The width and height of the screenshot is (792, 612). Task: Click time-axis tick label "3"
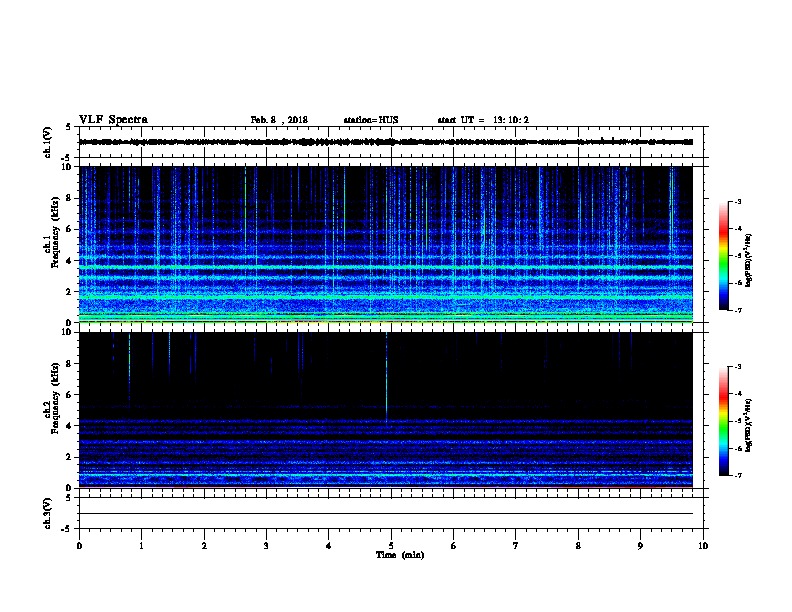point(266,546)
